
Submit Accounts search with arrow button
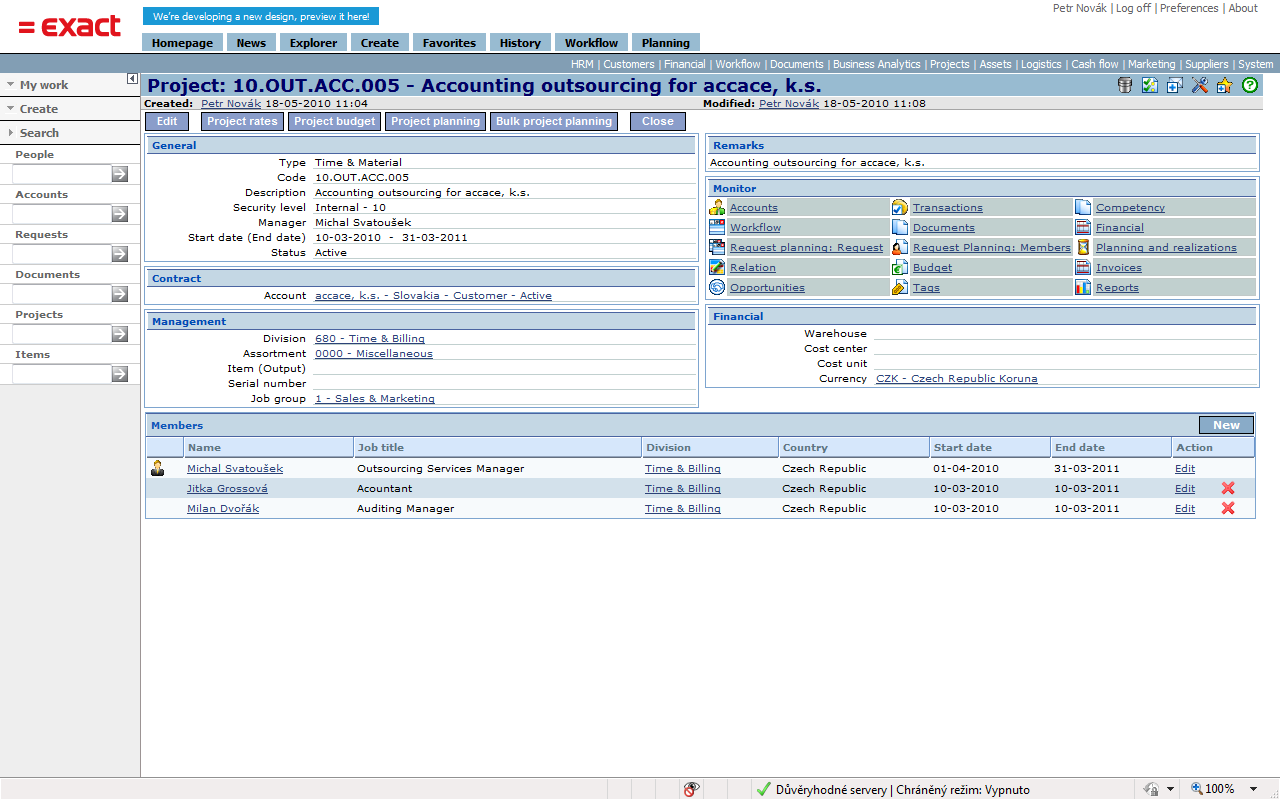pyautogui.click(x=119, y=214)
